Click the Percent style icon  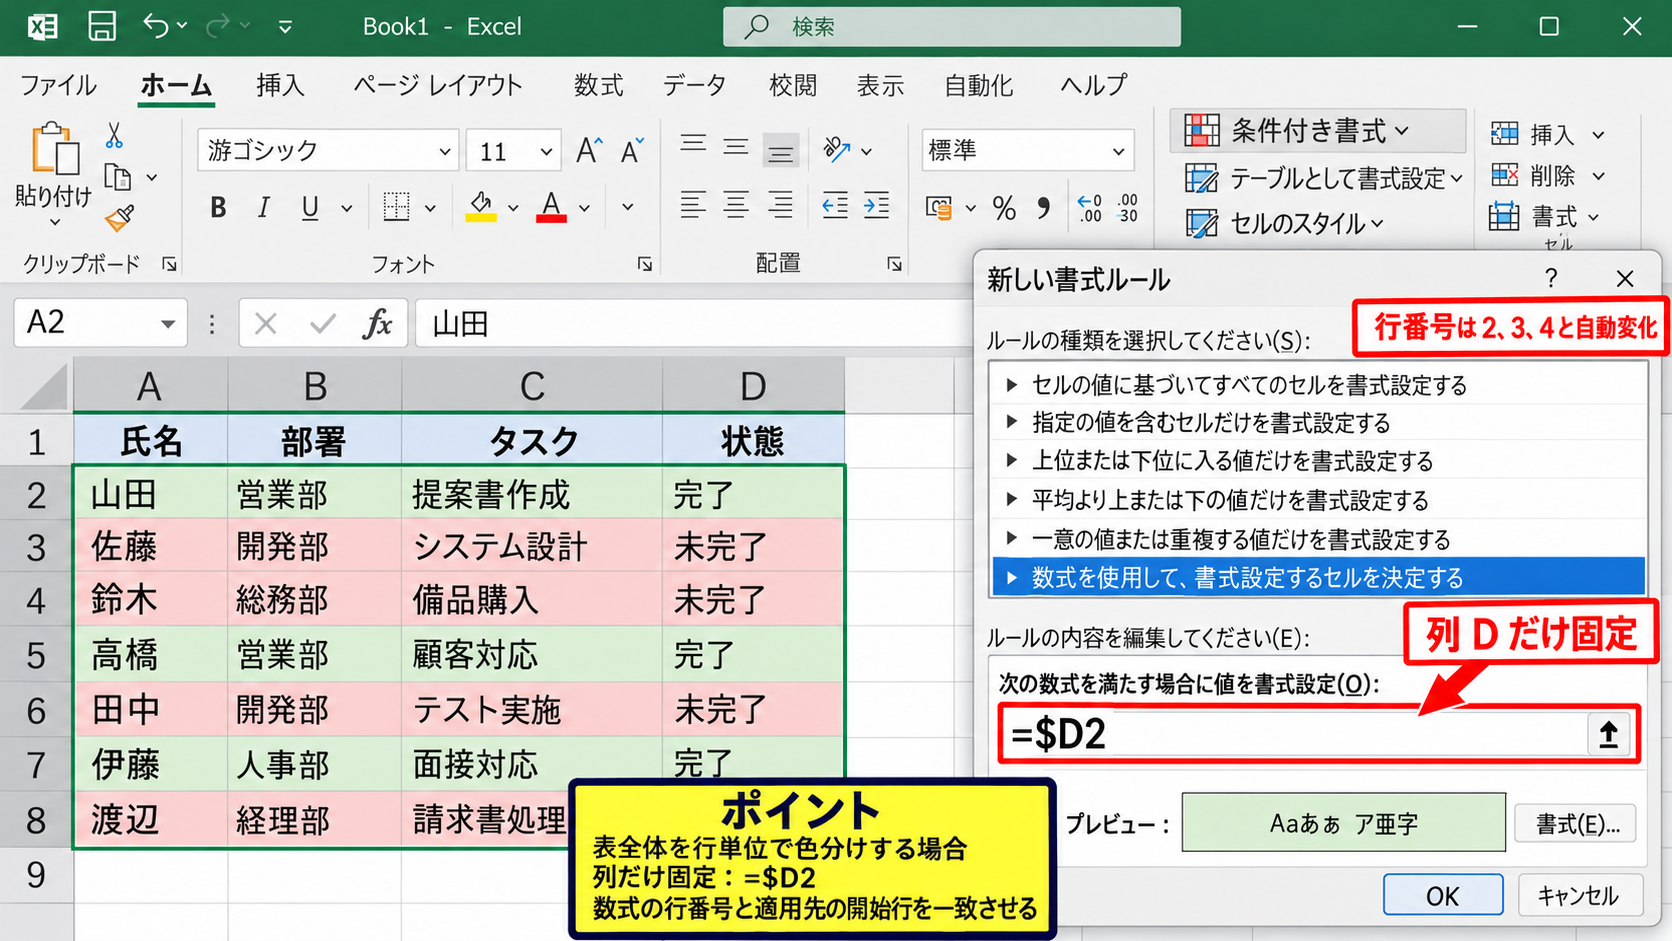(1004, 208)
